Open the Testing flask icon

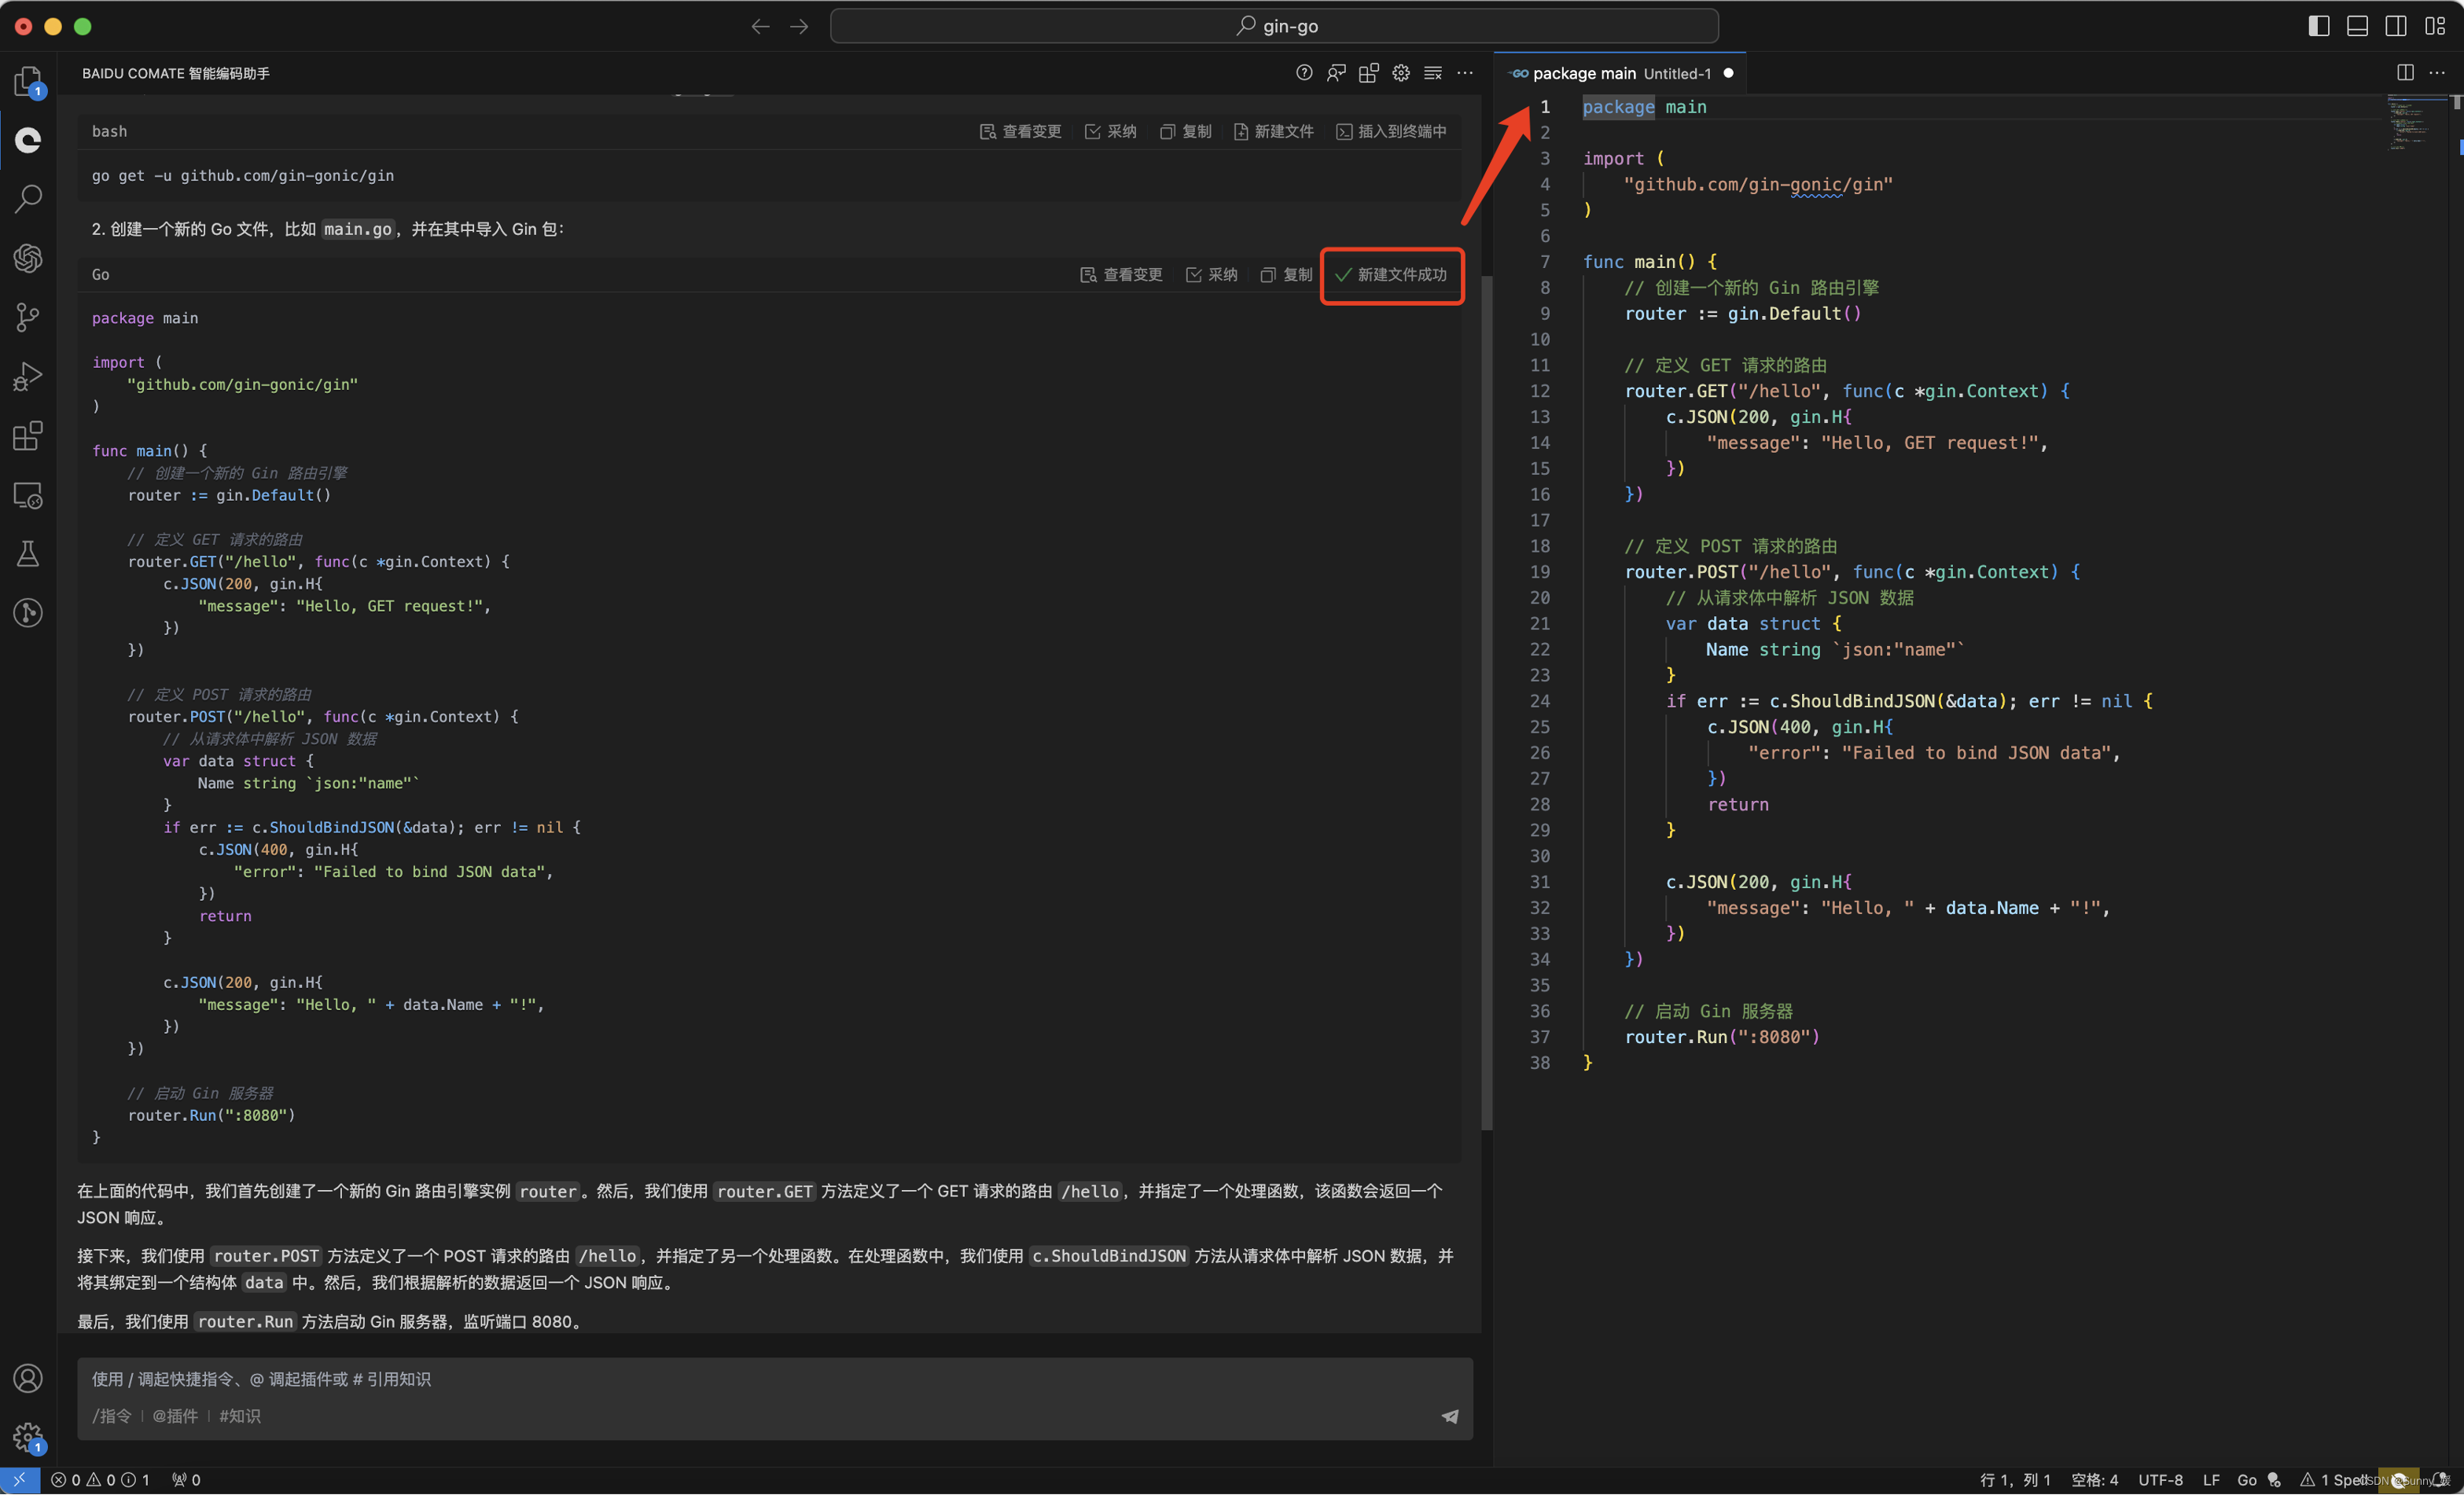pyautogui.click(x=28, y=553)
